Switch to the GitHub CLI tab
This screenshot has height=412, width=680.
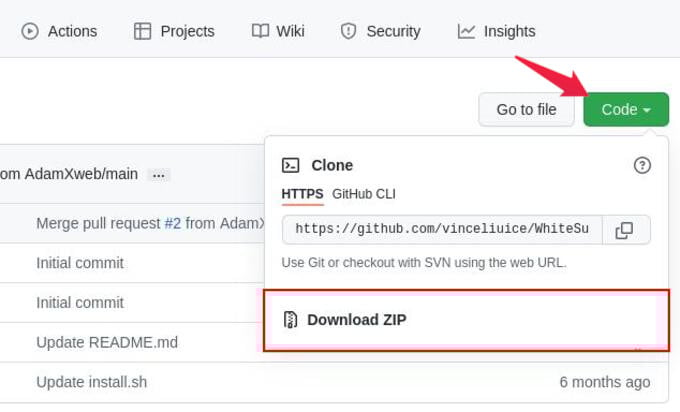[x=363, y=194]
